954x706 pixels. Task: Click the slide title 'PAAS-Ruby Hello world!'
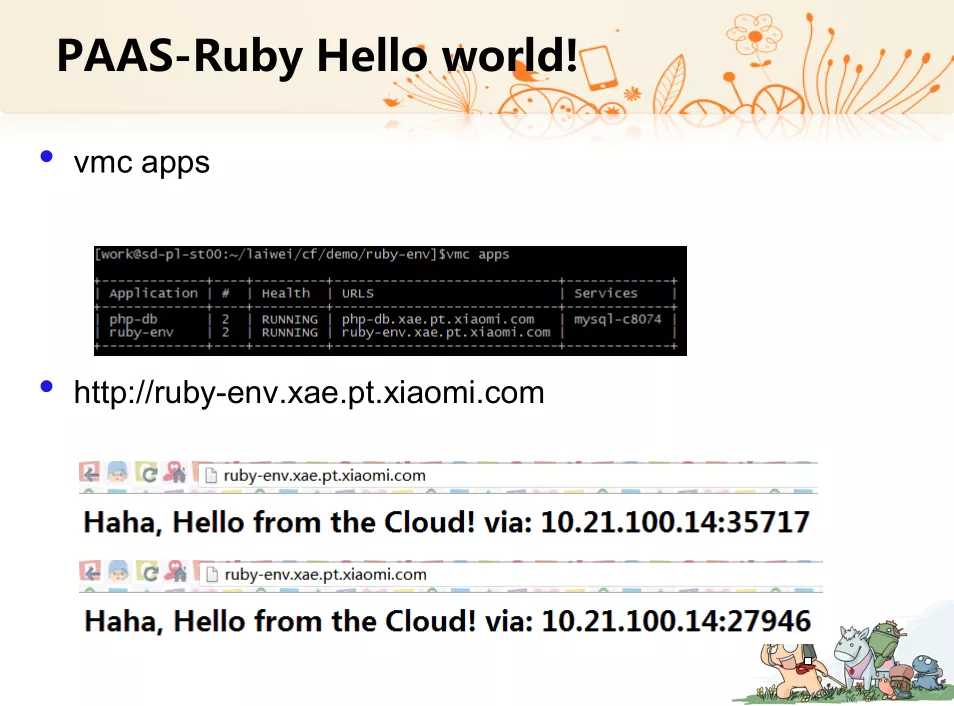(317, 55)
